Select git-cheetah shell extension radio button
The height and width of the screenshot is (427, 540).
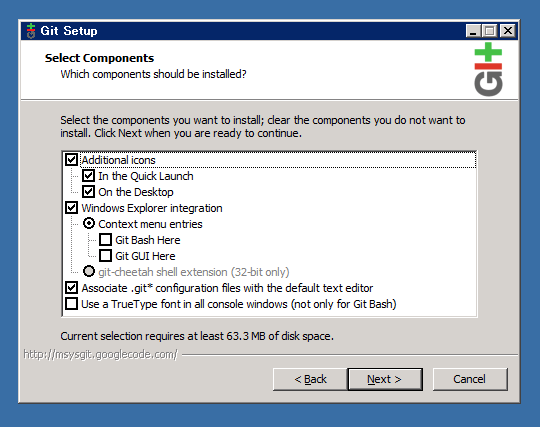pyautogui.click(x=89, y=272)
